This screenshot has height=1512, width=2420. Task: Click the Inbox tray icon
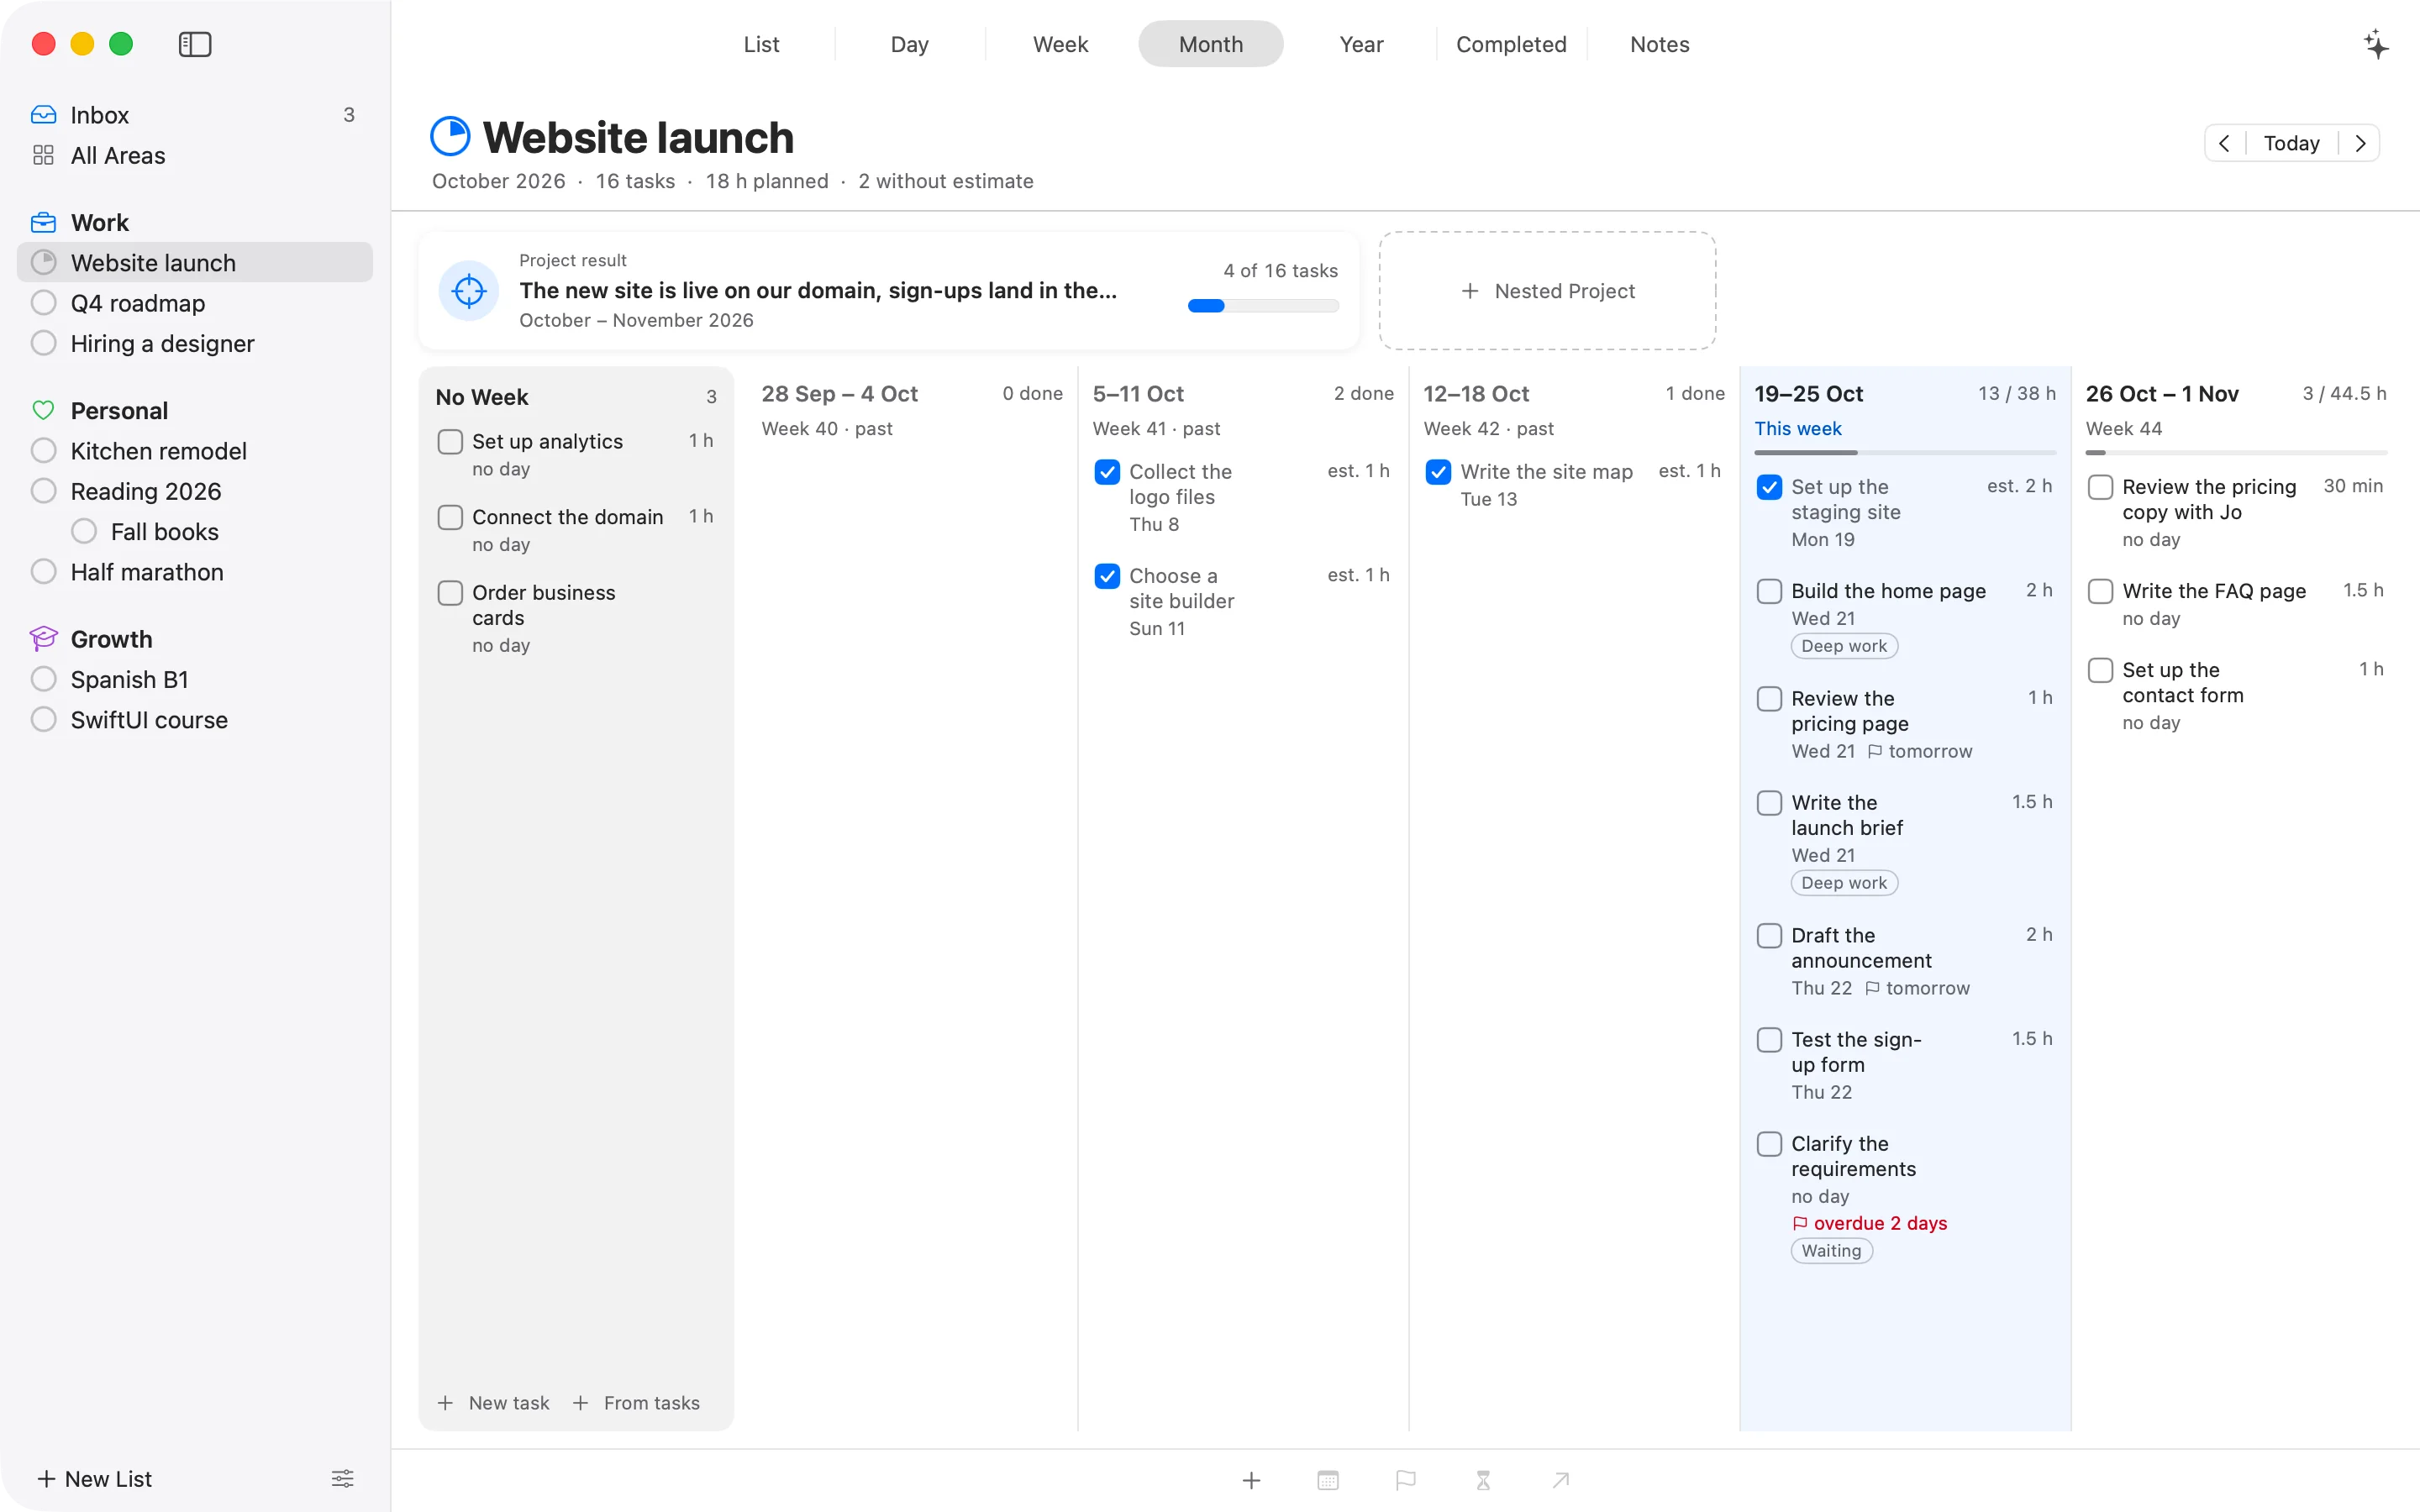pyautogui.click(x=43, y=115)
